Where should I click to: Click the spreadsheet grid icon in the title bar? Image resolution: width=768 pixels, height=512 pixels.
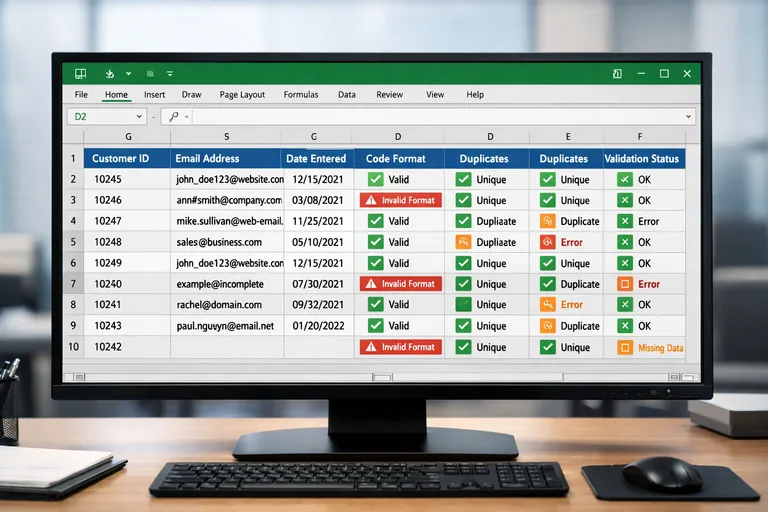pos(80,74)
